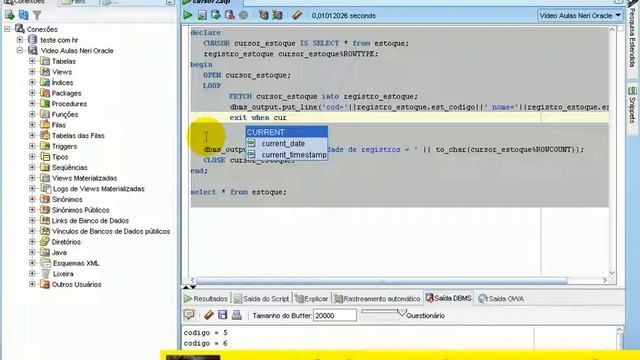Open the Resultados tab
The height and width of the screenshot is (360, 640).
[x=206, y=299]
